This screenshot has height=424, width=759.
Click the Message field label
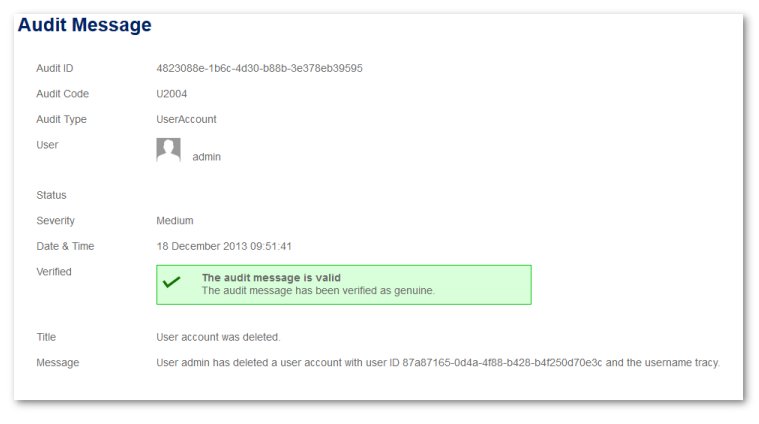58,363
